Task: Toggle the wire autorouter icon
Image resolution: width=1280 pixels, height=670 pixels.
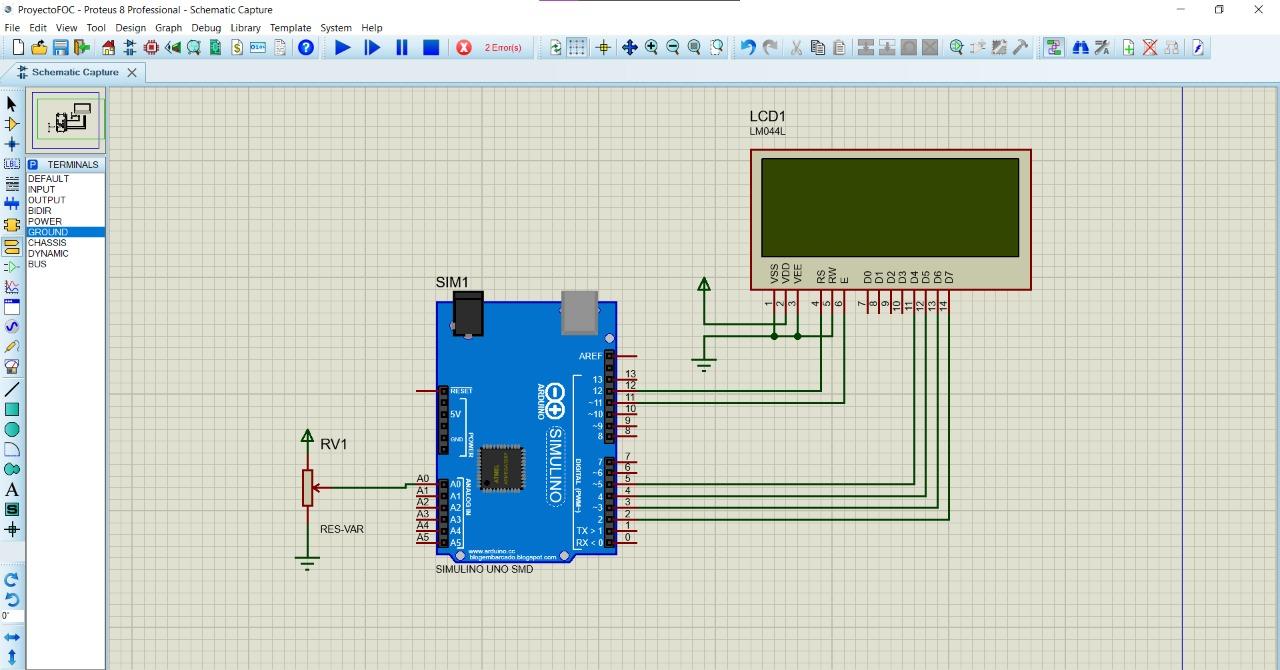Action: 1054,47
